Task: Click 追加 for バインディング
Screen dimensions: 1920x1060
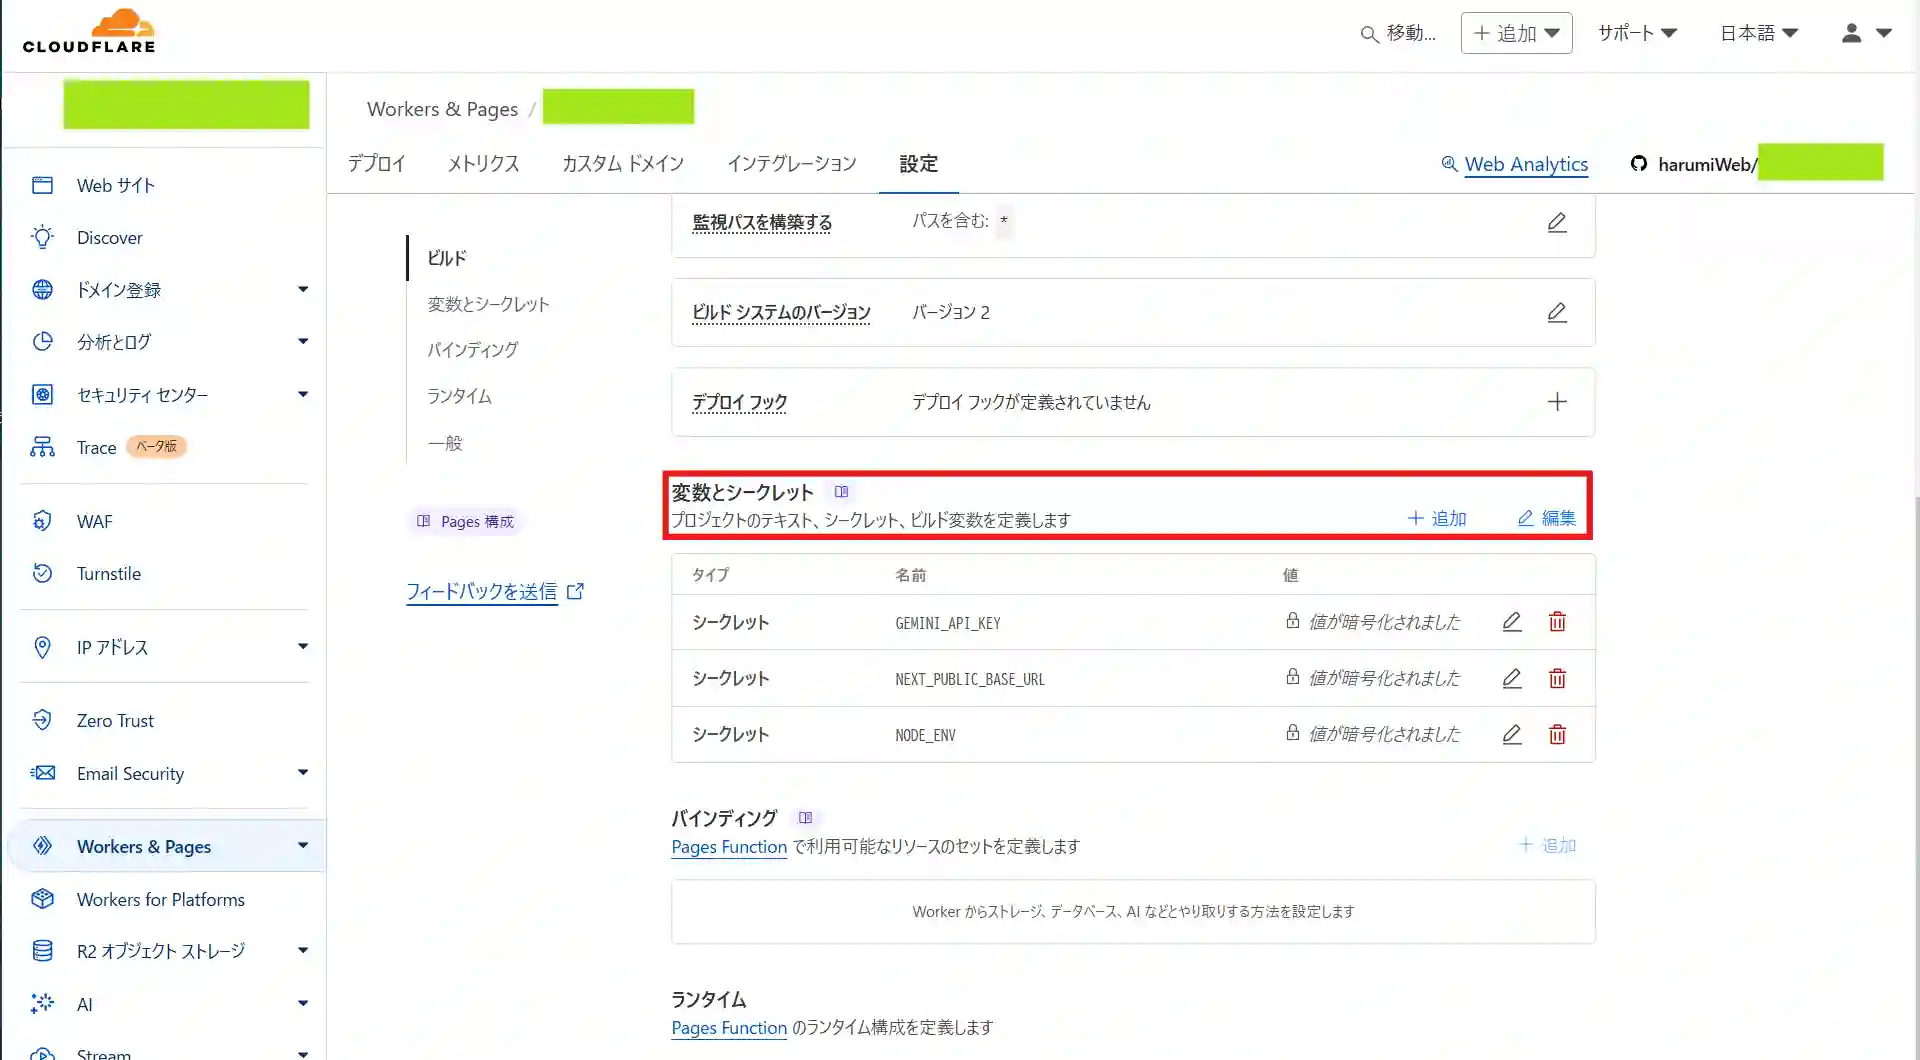Action: coord(1547,845)
